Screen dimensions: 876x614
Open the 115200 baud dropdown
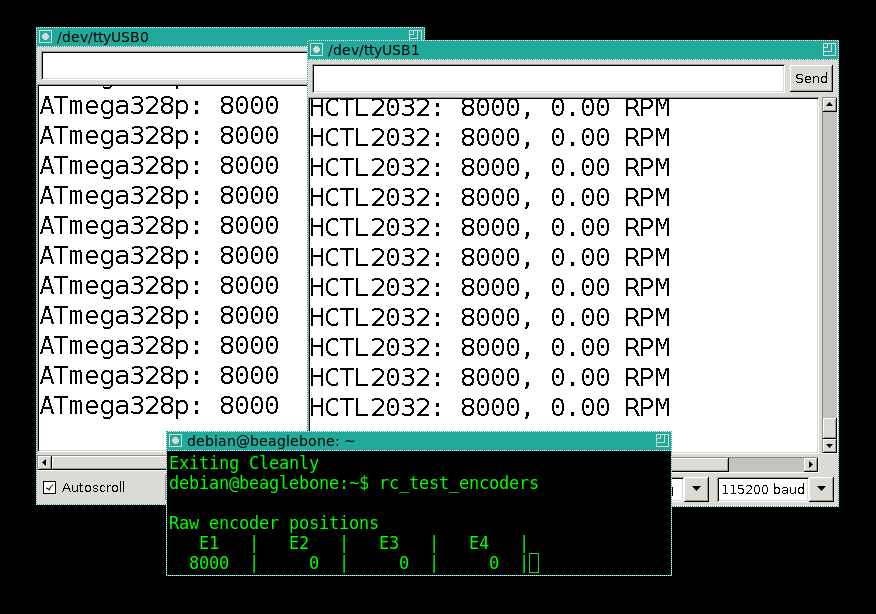tap(821, 489)
